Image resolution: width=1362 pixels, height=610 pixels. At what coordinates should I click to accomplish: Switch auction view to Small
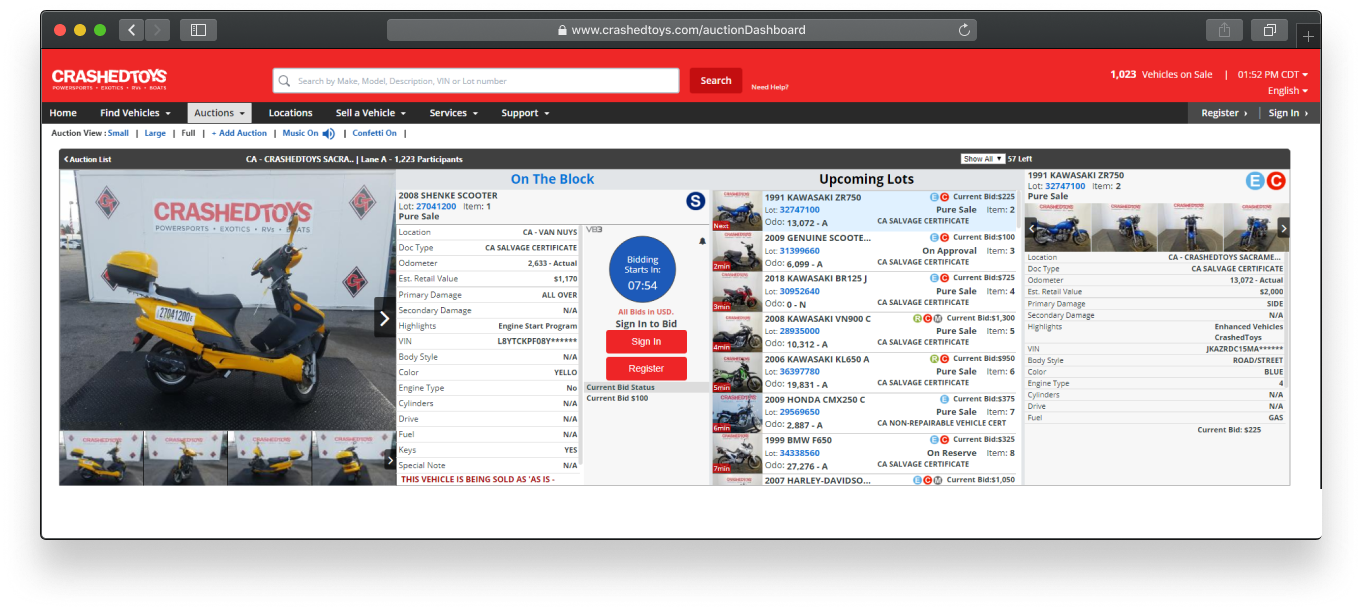(x=118, y=133)
